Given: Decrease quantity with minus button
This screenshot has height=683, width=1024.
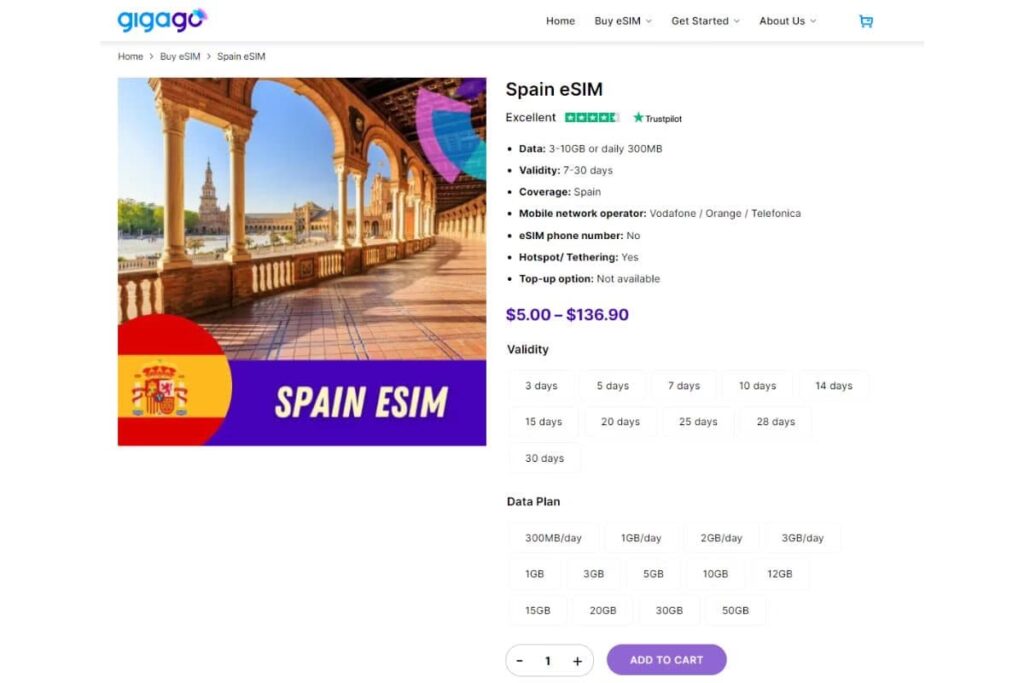Looking at the screenshot, I should point(520,661).
